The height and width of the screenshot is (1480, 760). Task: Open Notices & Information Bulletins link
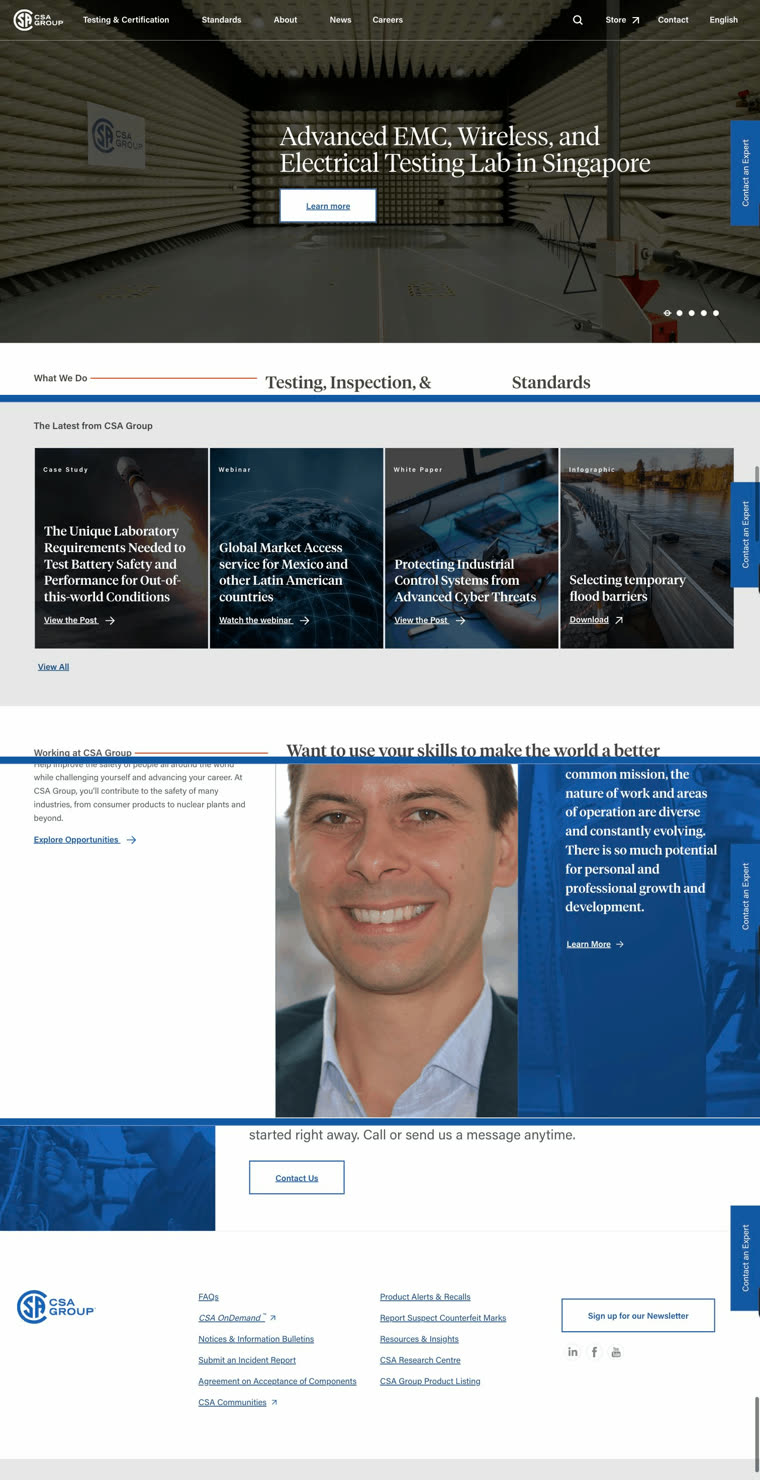(x=256, y=1339)
